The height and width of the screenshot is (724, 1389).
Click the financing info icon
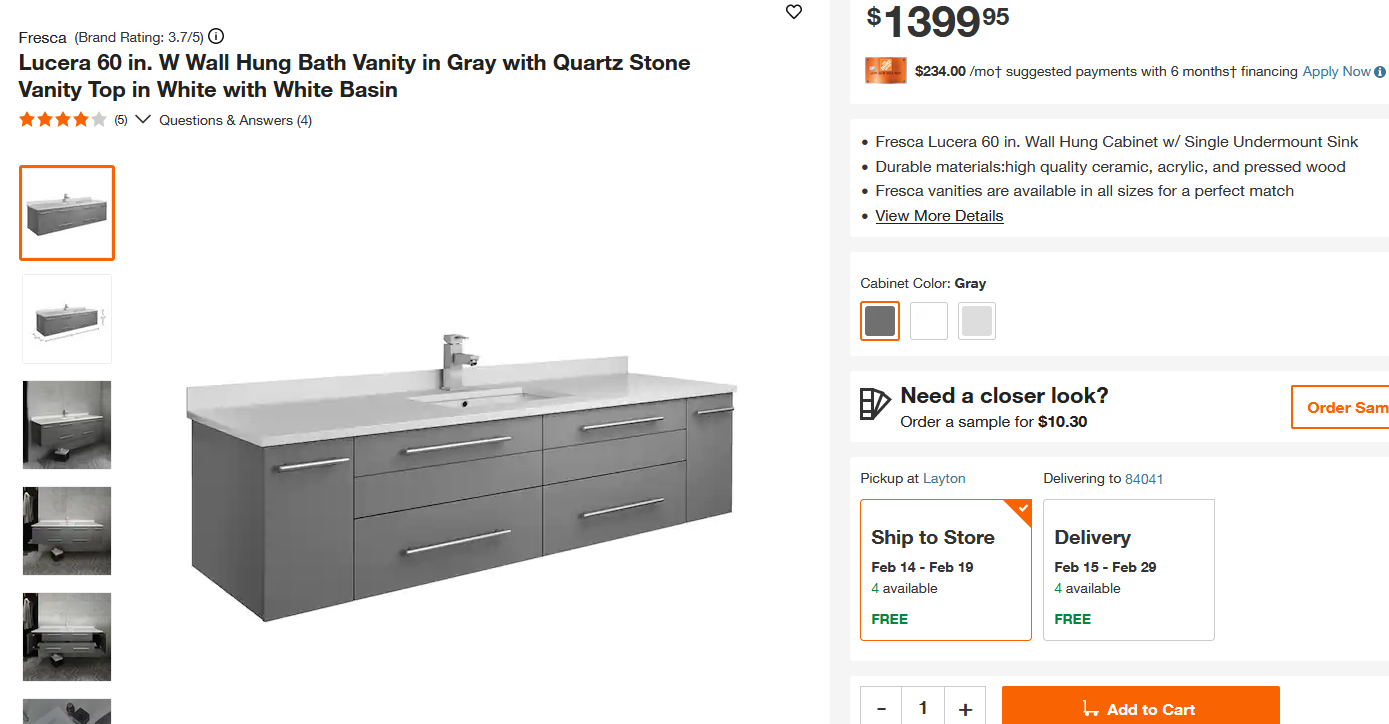(x=1380, y=72)
